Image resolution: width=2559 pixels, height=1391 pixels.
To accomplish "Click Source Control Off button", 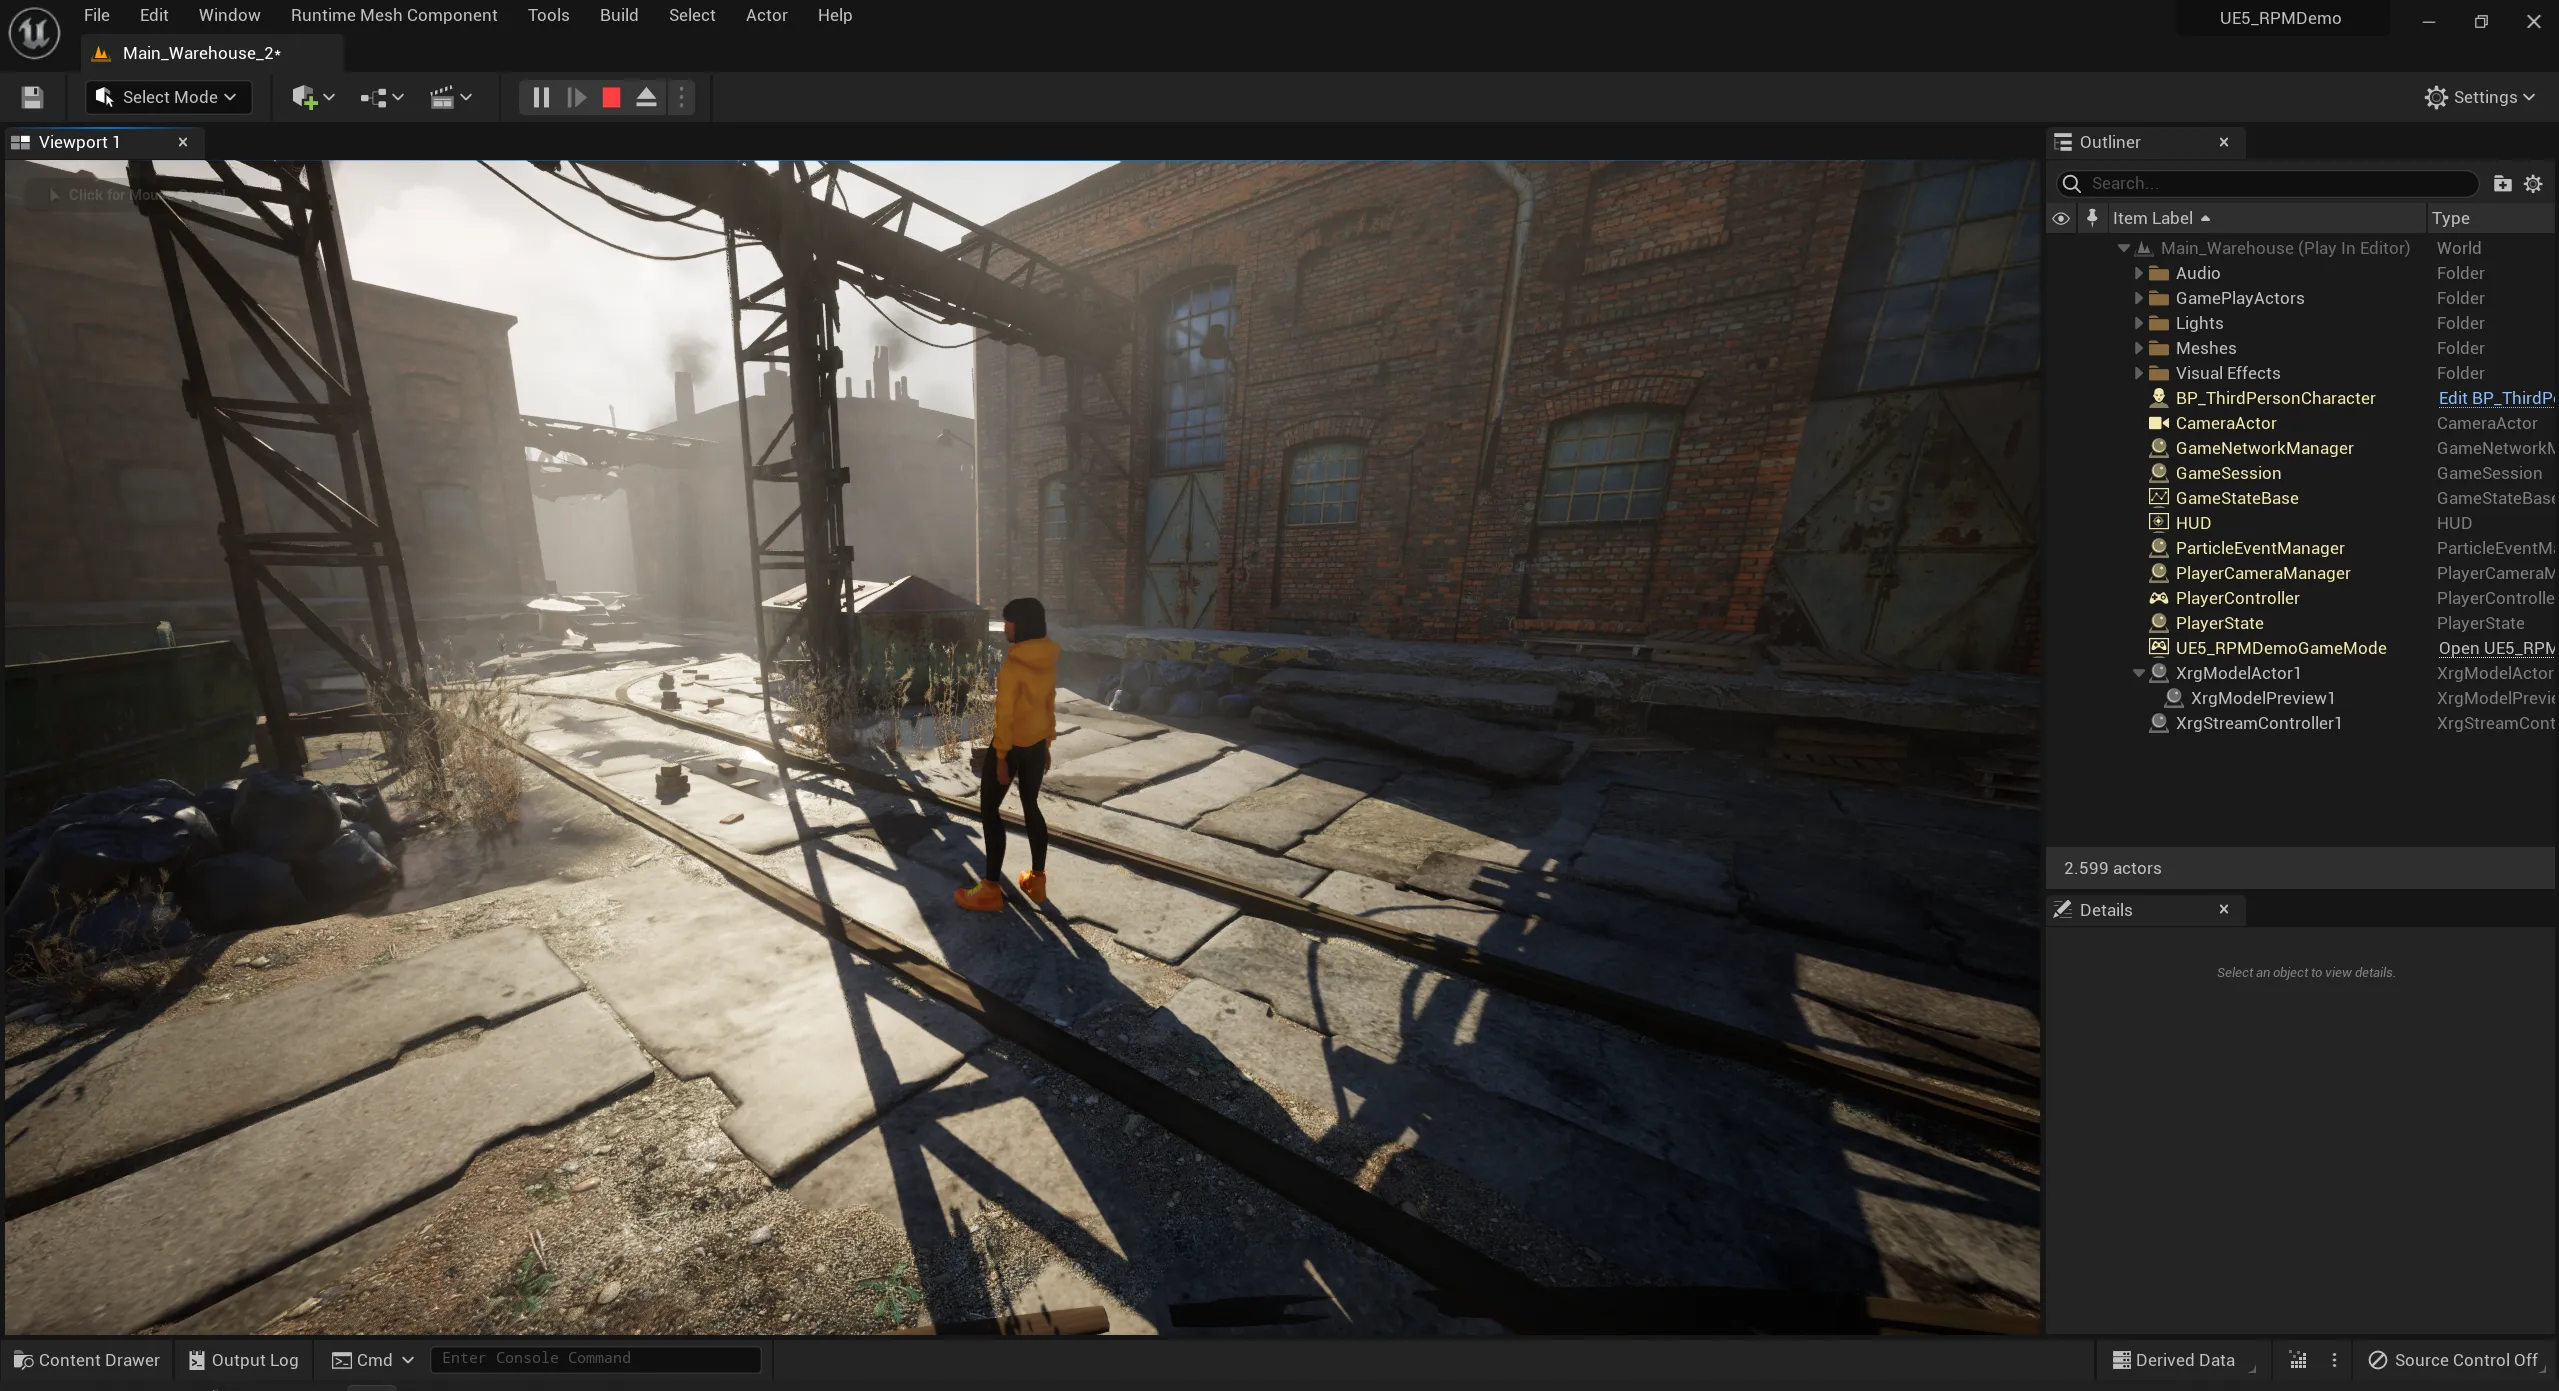I will [2453, 1360].
